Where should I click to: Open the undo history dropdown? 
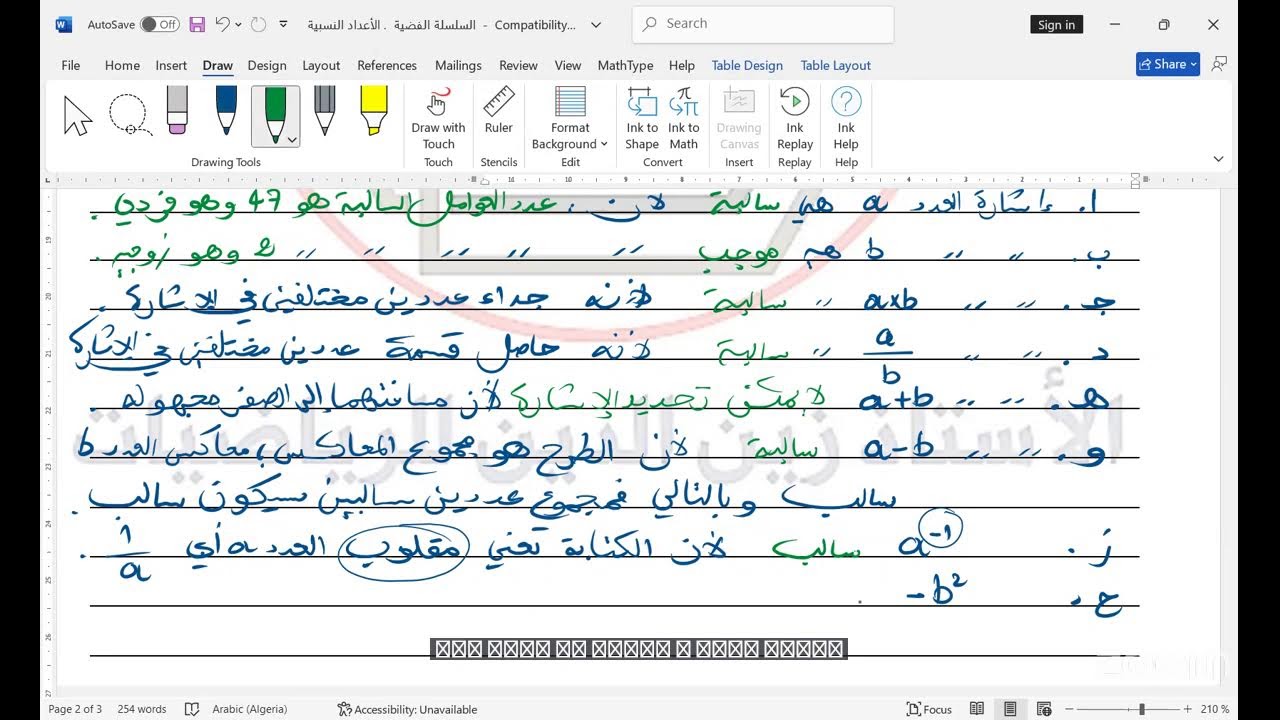pos(238,24)
